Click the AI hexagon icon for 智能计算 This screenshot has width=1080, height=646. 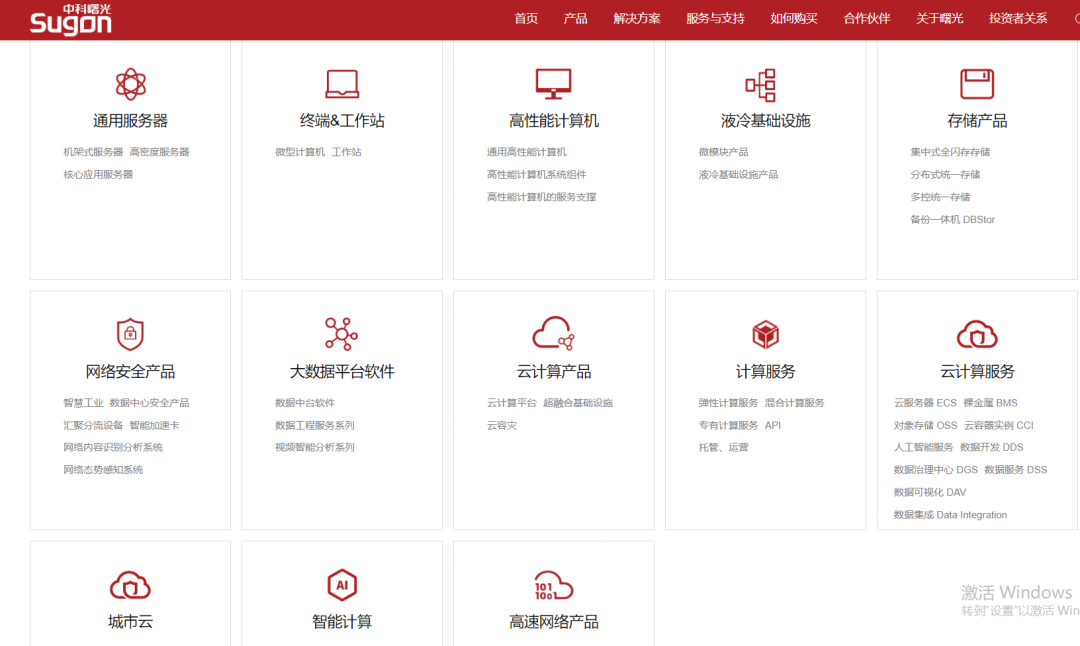click(x=342, y=585)
